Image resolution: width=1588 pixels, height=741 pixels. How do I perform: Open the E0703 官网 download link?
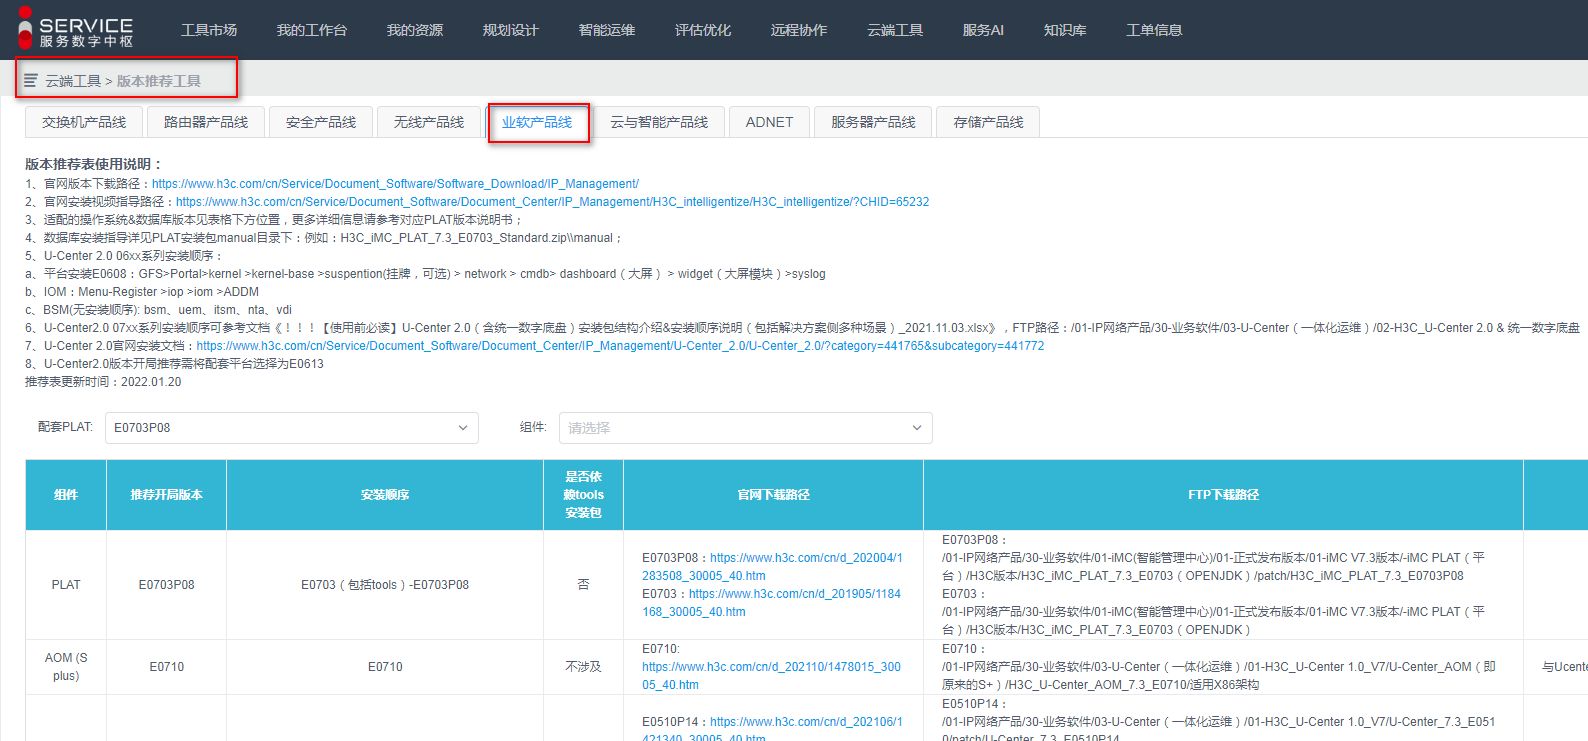771,603
